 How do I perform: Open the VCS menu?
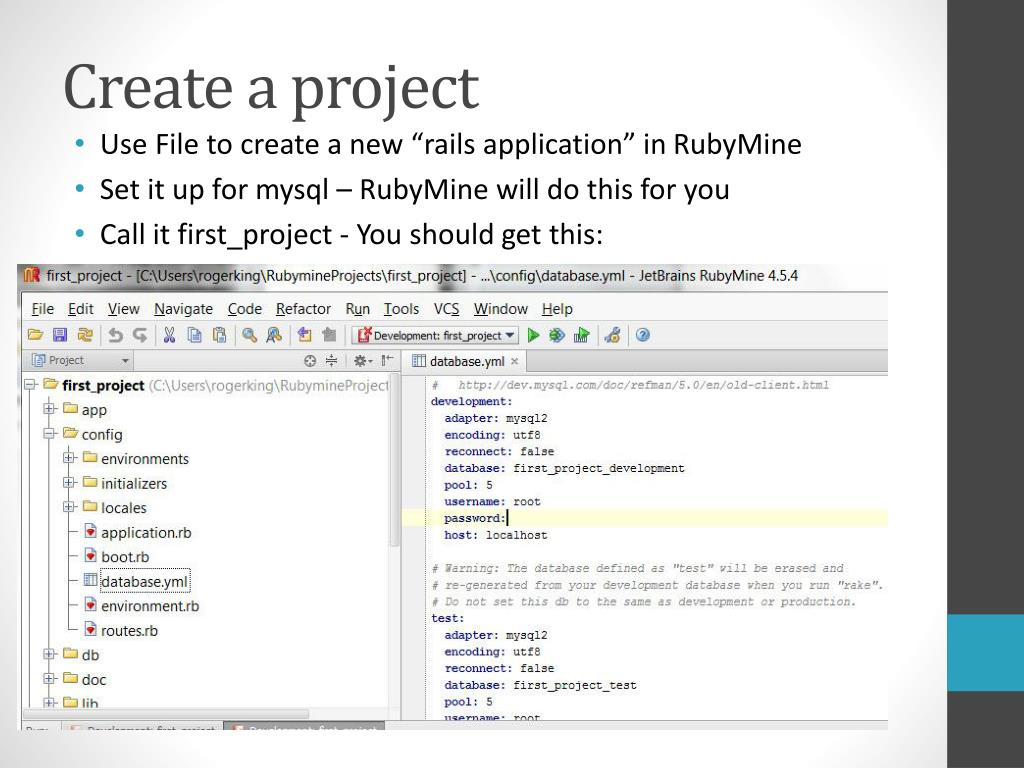click(x=447, y=309)
